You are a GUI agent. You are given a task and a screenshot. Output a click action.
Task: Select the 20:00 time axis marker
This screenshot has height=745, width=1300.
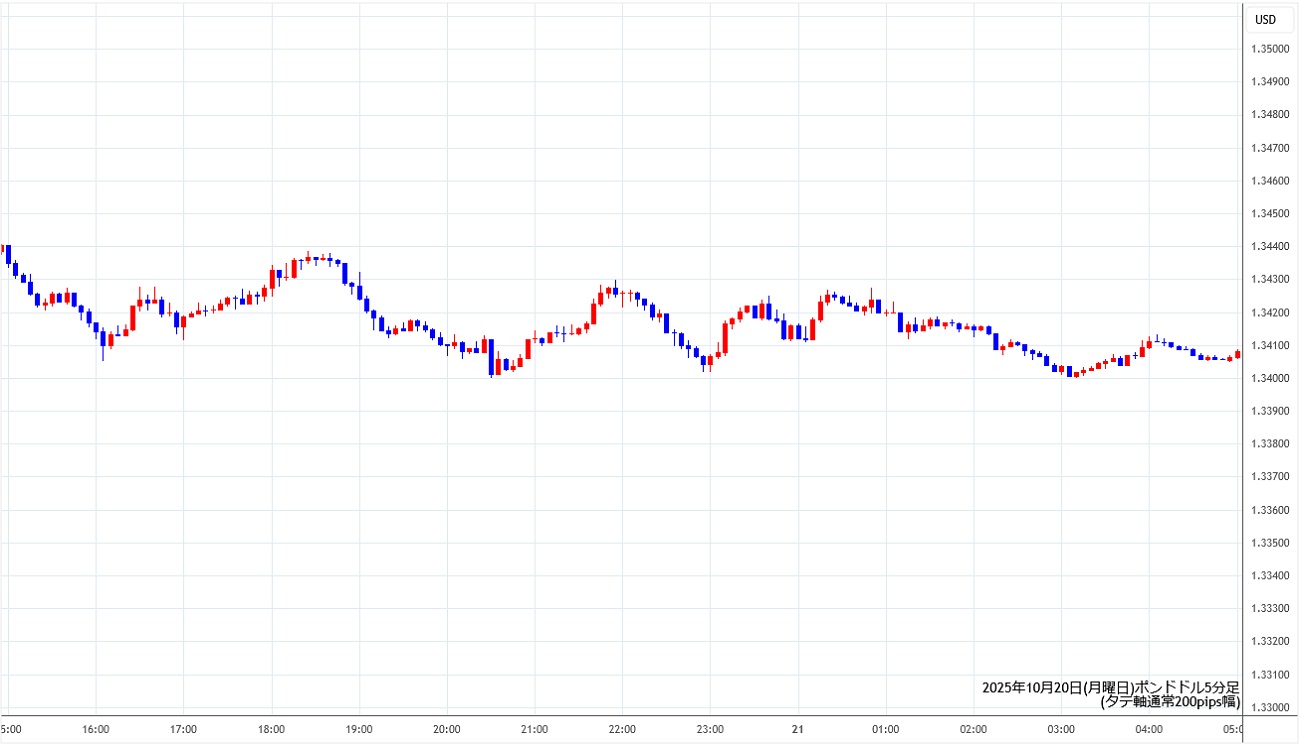click(447, 729)
